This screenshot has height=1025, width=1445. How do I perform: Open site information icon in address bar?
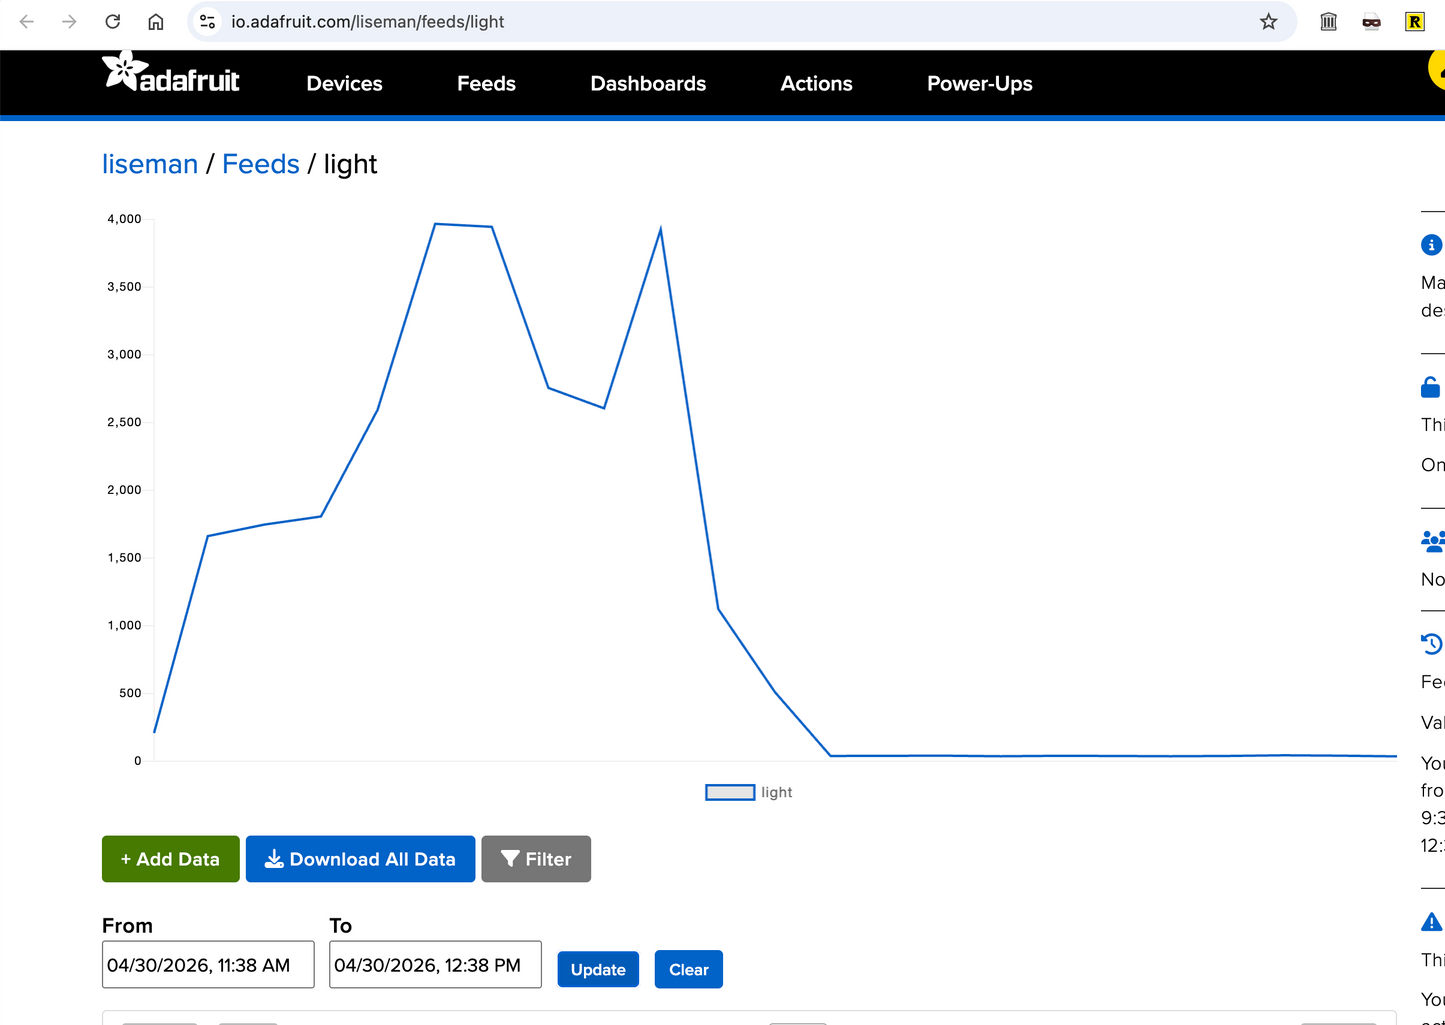(x=207, y=21)
